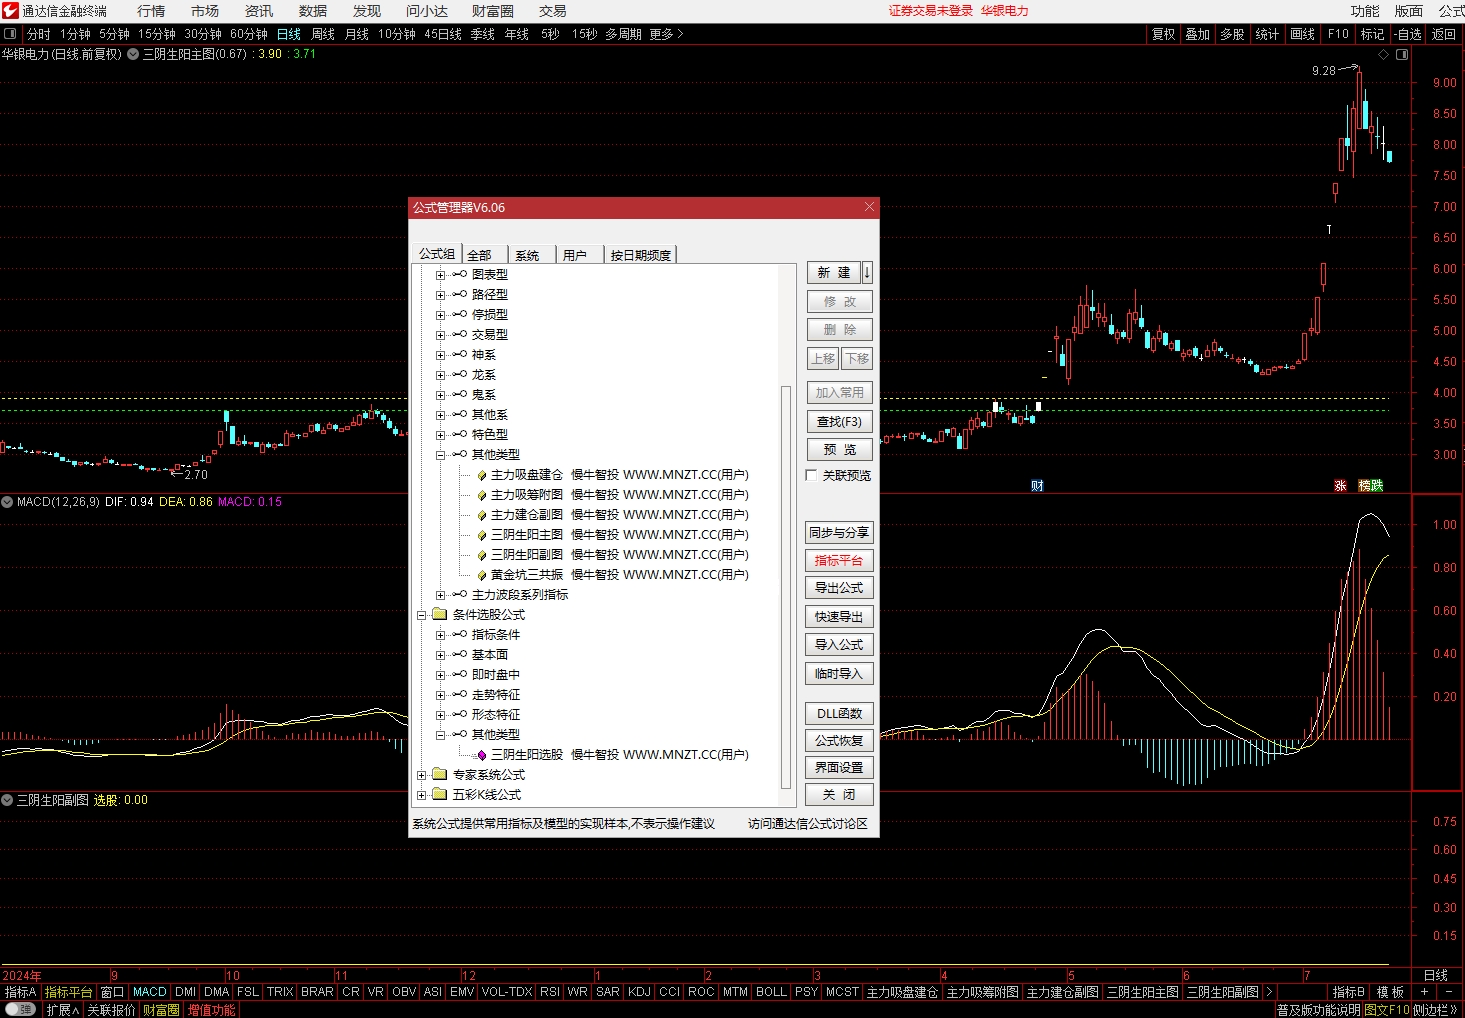Click the right chevron after 三阴生阳副图 tab

1269,992
